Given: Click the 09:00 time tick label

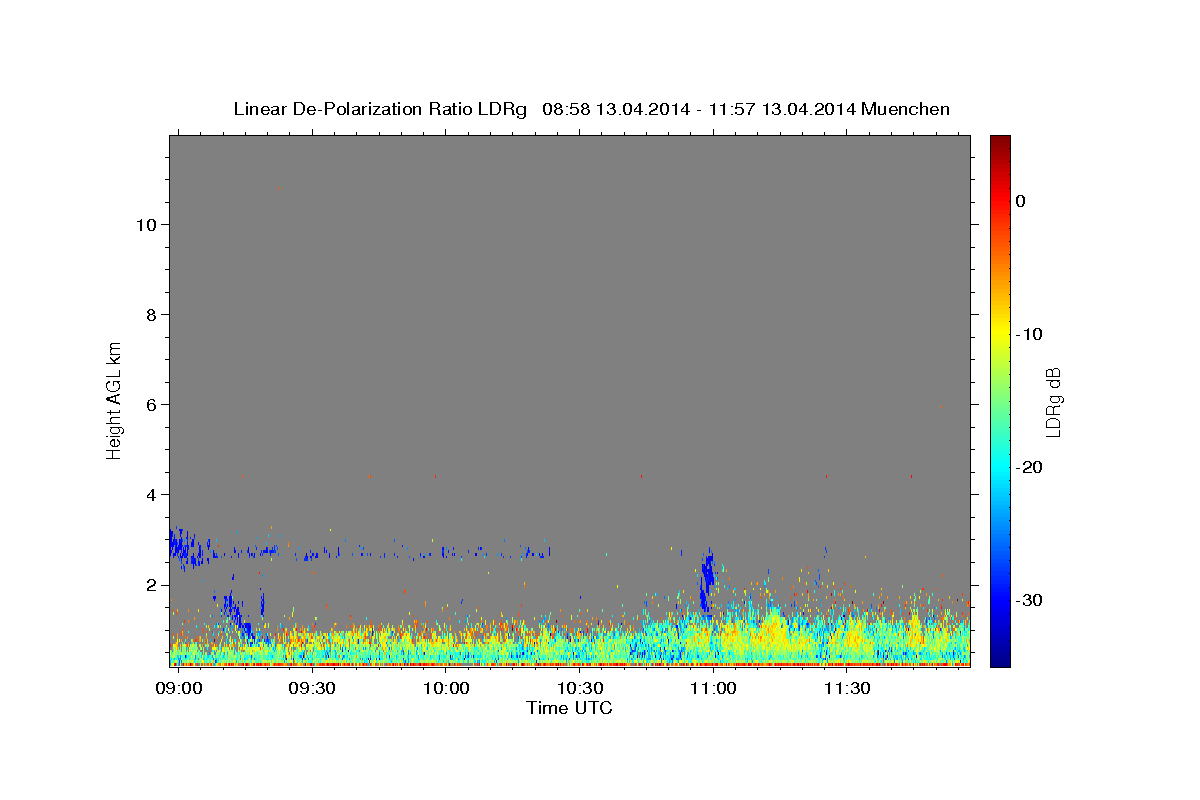Looking at the screenshot, I should (179, 689).
